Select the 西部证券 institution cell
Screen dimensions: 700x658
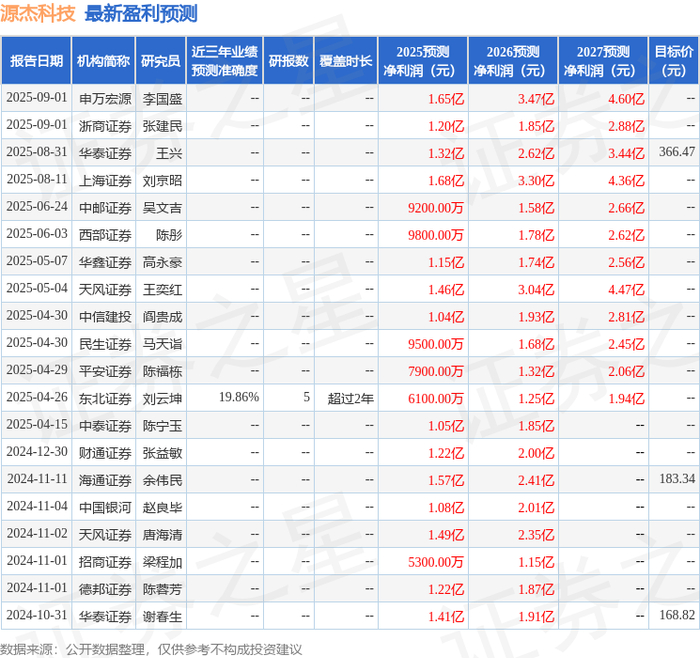click(x=105, y=235)
